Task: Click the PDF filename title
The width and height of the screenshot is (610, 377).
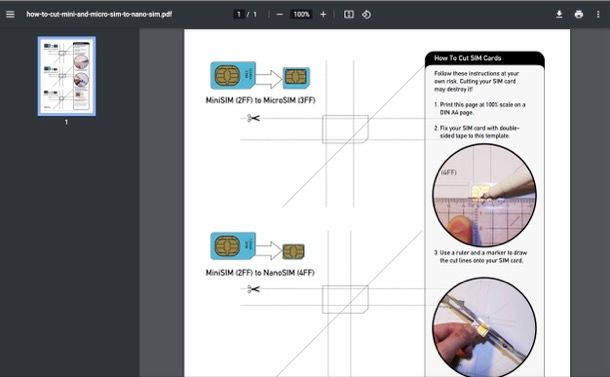Action: pyautogui.click(x=99, y=14)
